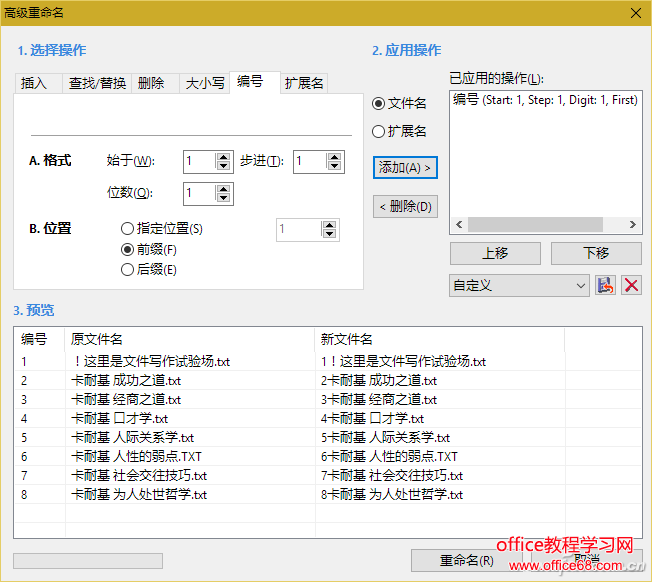Select original file row 卡耐基 为人处世哲学.txt

(x=139, y=495)
